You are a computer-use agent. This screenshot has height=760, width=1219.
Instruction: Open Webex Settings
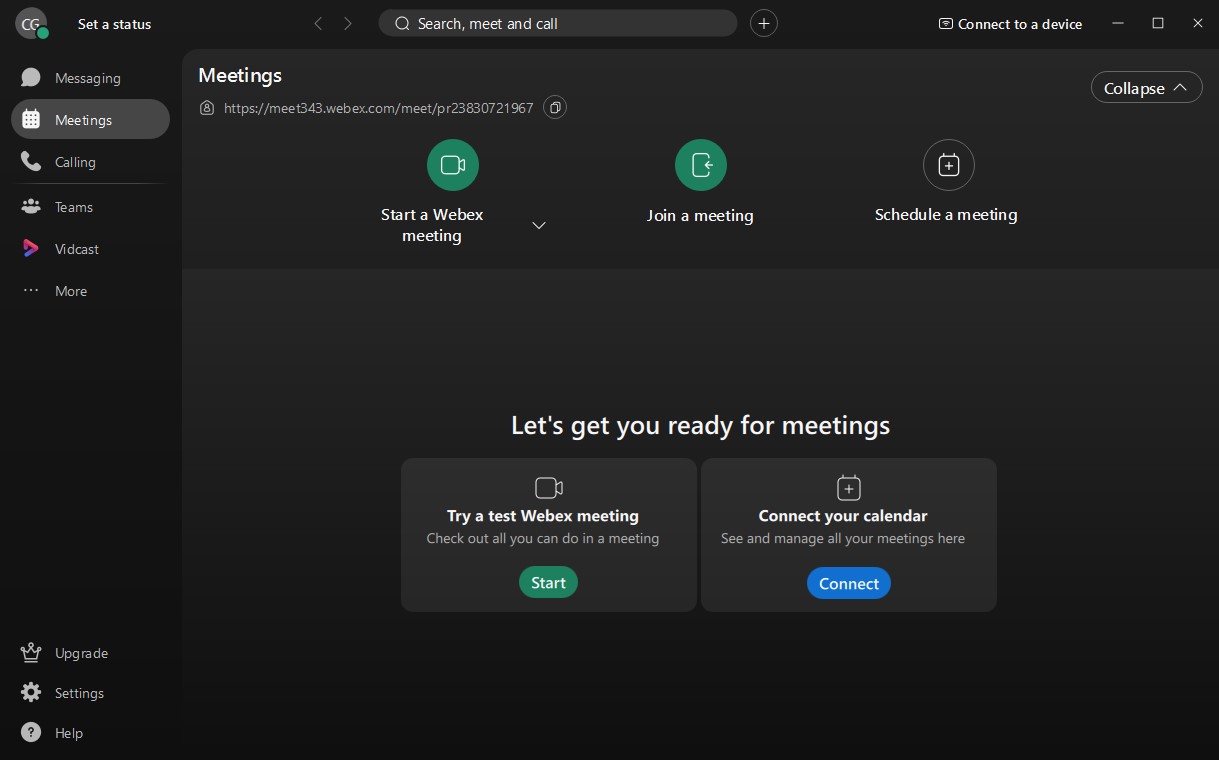click(78, 692)
